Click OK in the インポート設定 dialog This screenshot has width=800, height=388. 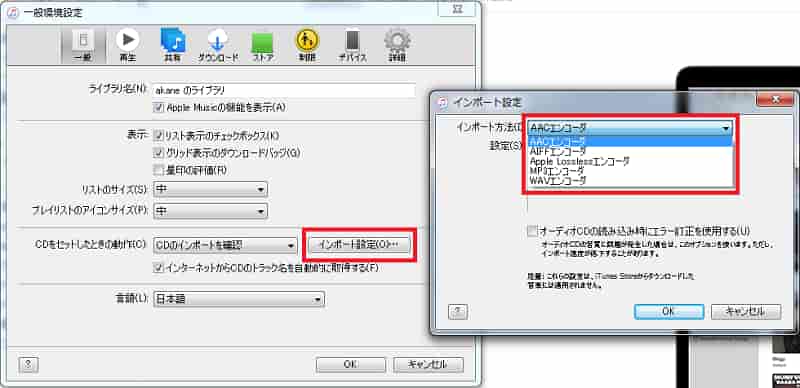(669, 311)
